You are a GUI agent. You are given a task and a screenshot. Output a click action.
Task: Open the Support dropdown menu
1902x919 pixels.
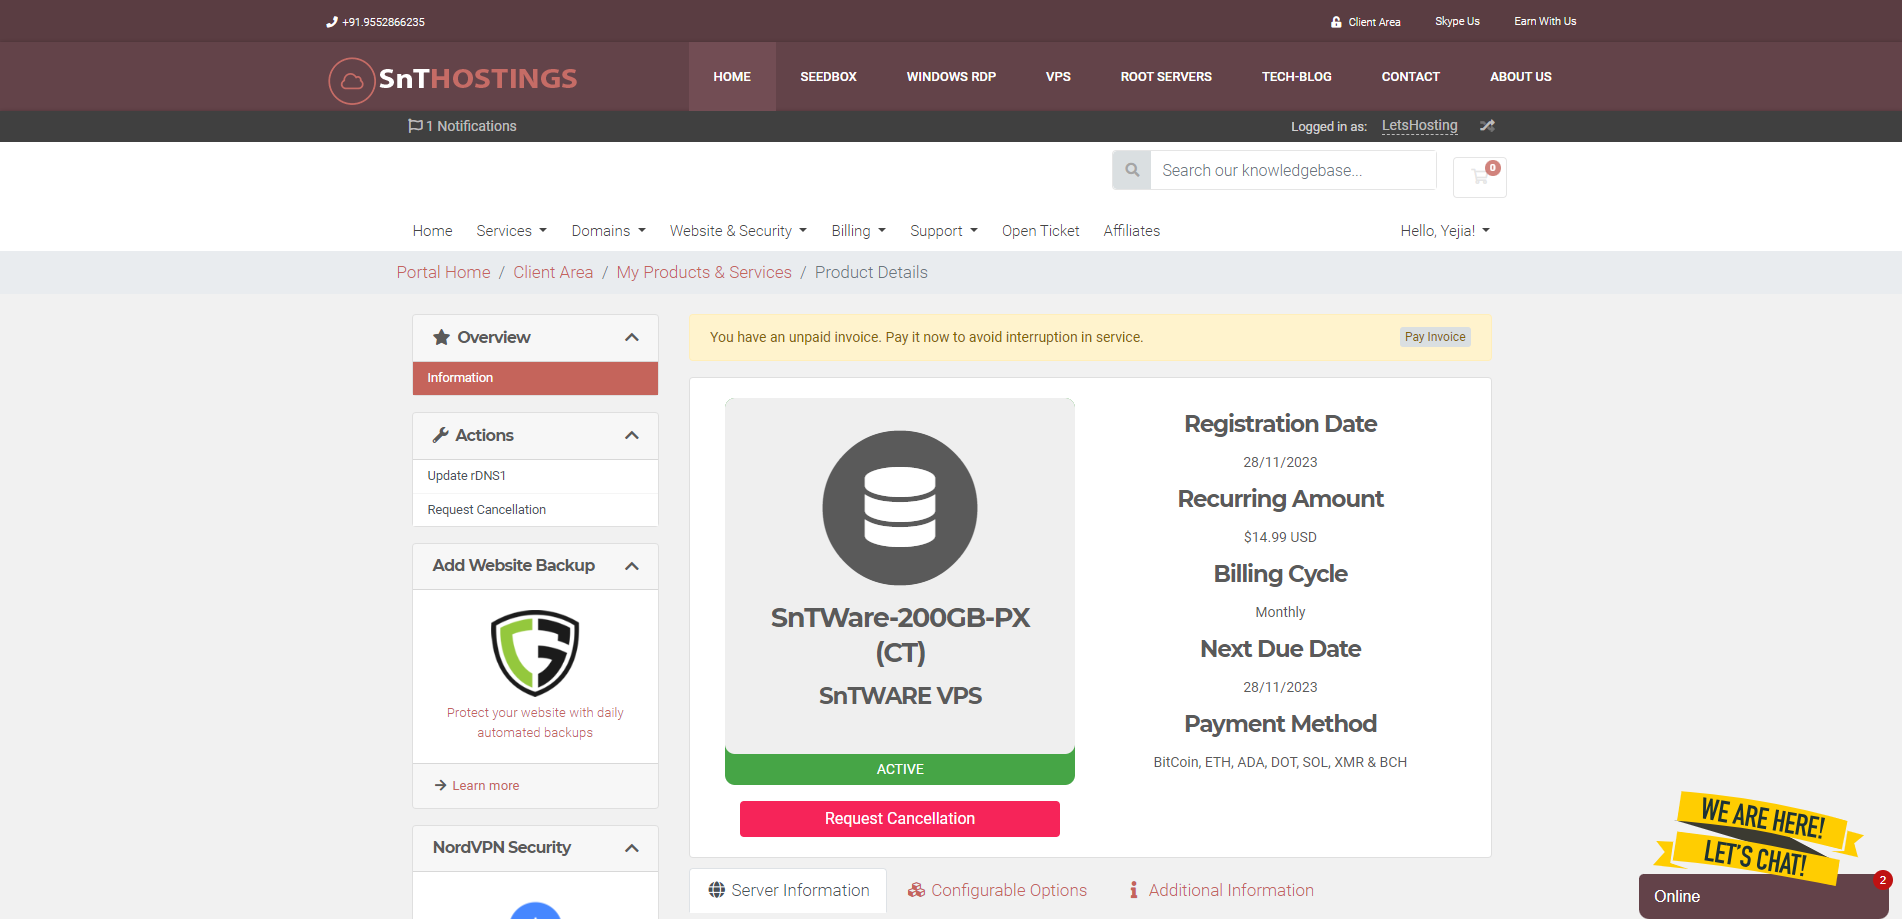[944, 231]
